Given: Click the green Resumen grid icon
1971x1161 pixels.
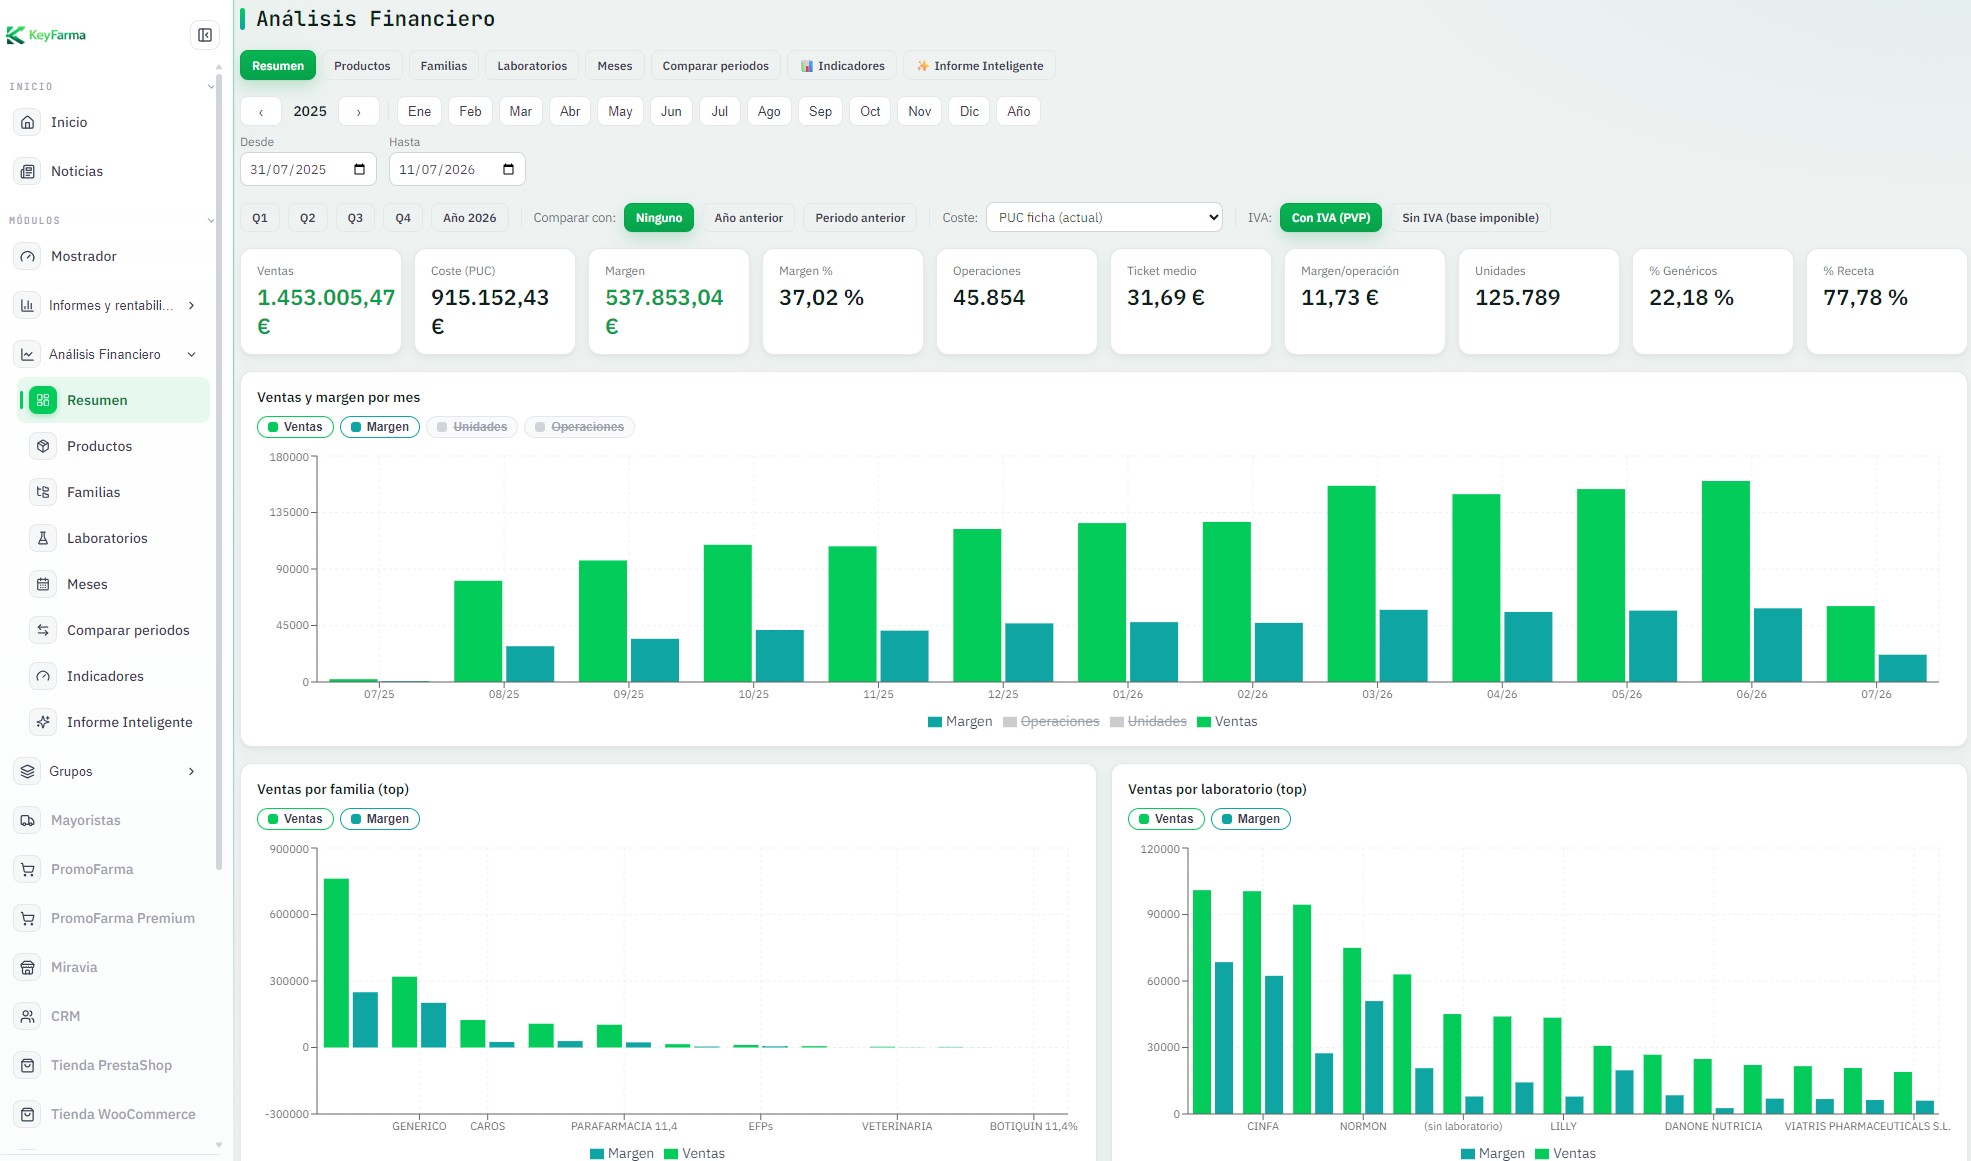Looking at the screenshot, I should [x=43, y=400].
